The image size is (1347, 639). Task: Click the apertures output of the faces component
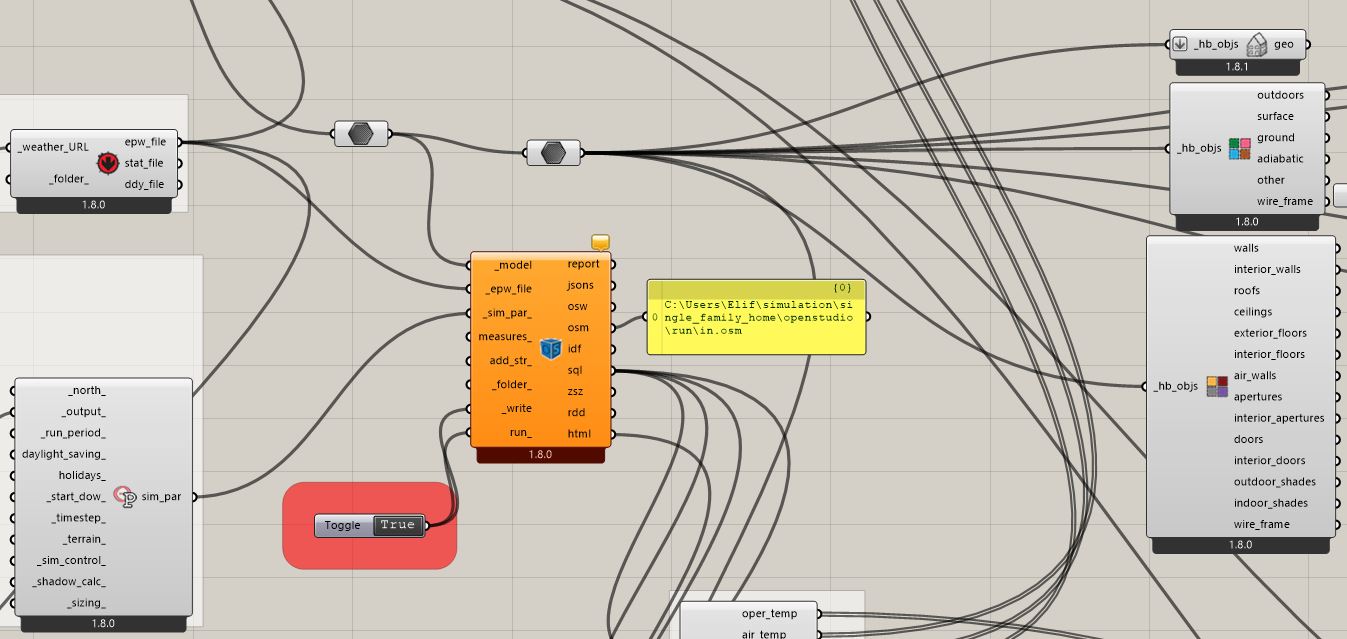1258,397
